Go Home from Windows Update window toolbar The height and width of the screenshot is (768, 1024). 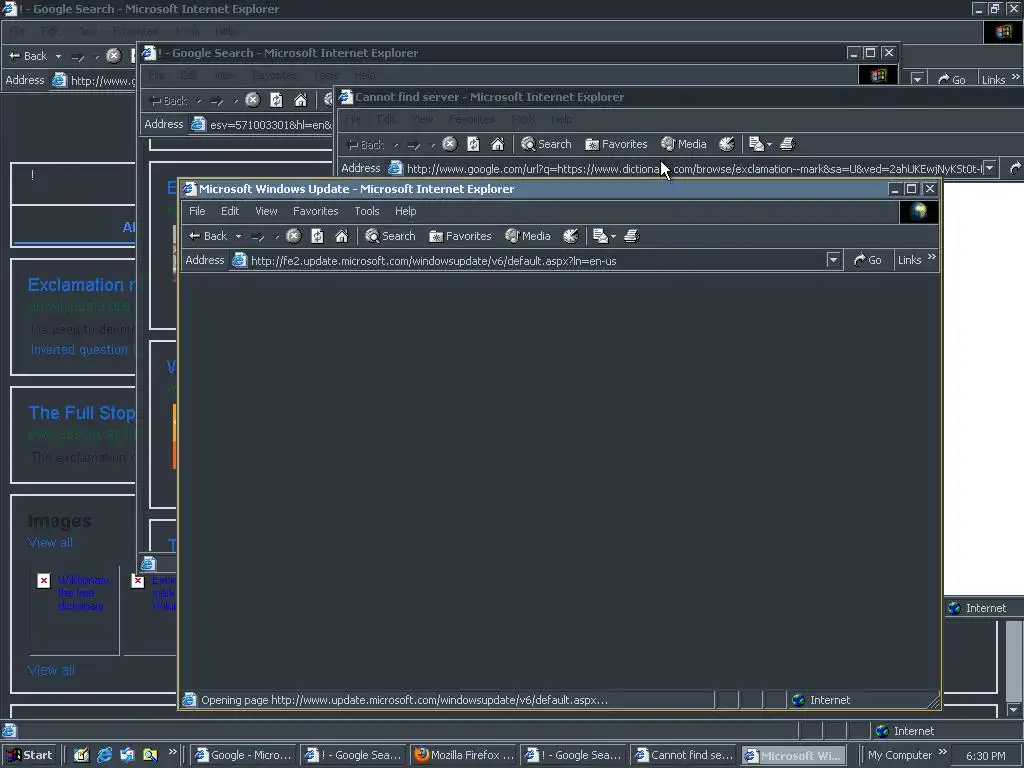coord(342,236)
